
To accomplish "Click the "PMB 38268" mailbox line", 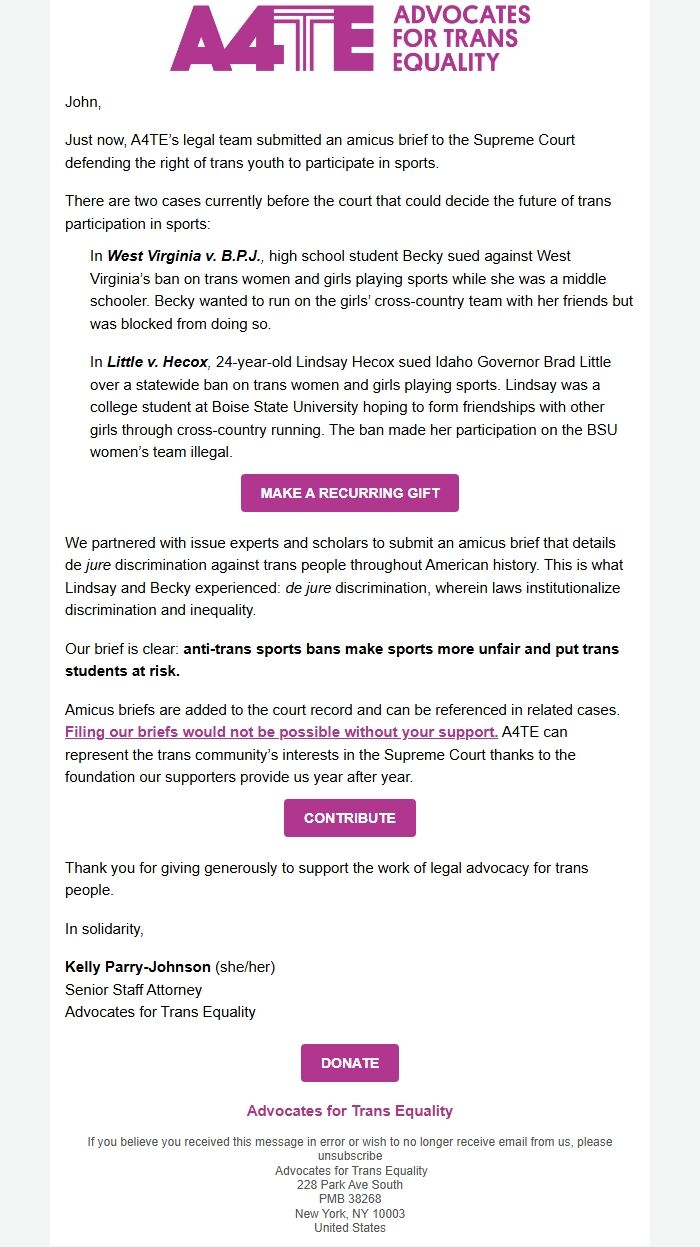I will (x=349, y=1196).
